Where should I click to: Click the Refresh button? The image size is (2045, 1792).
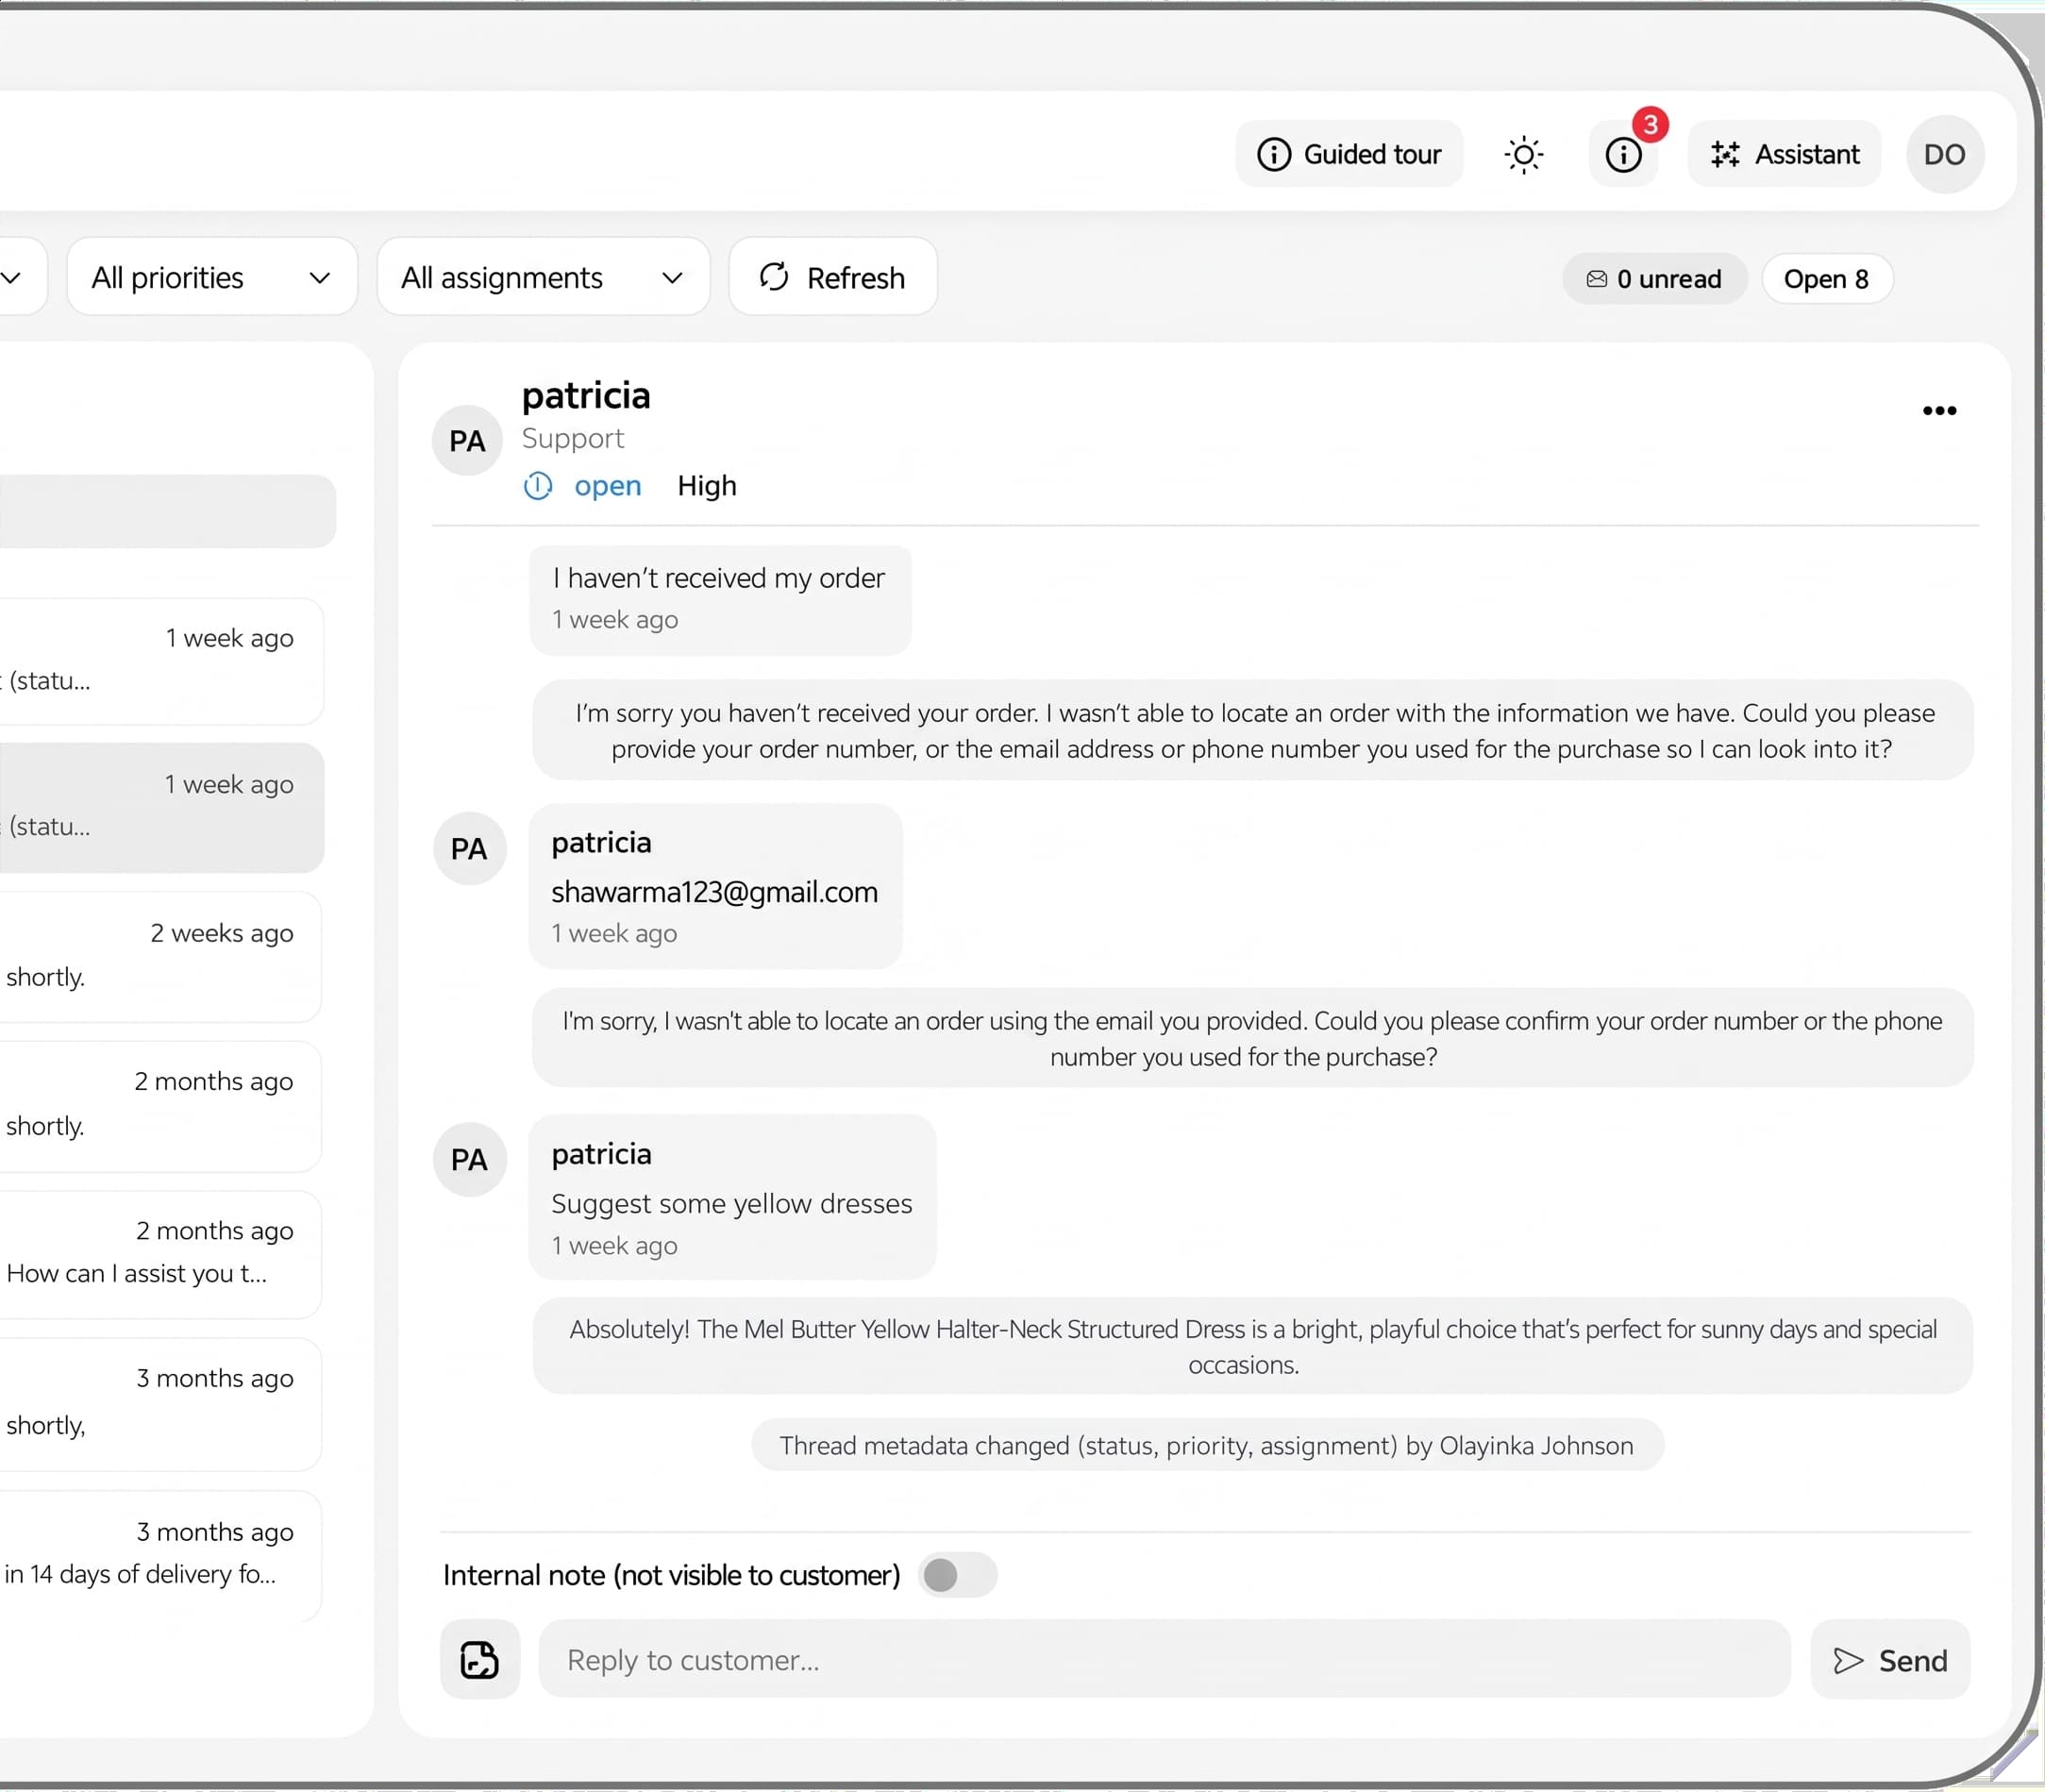point(833,277)
